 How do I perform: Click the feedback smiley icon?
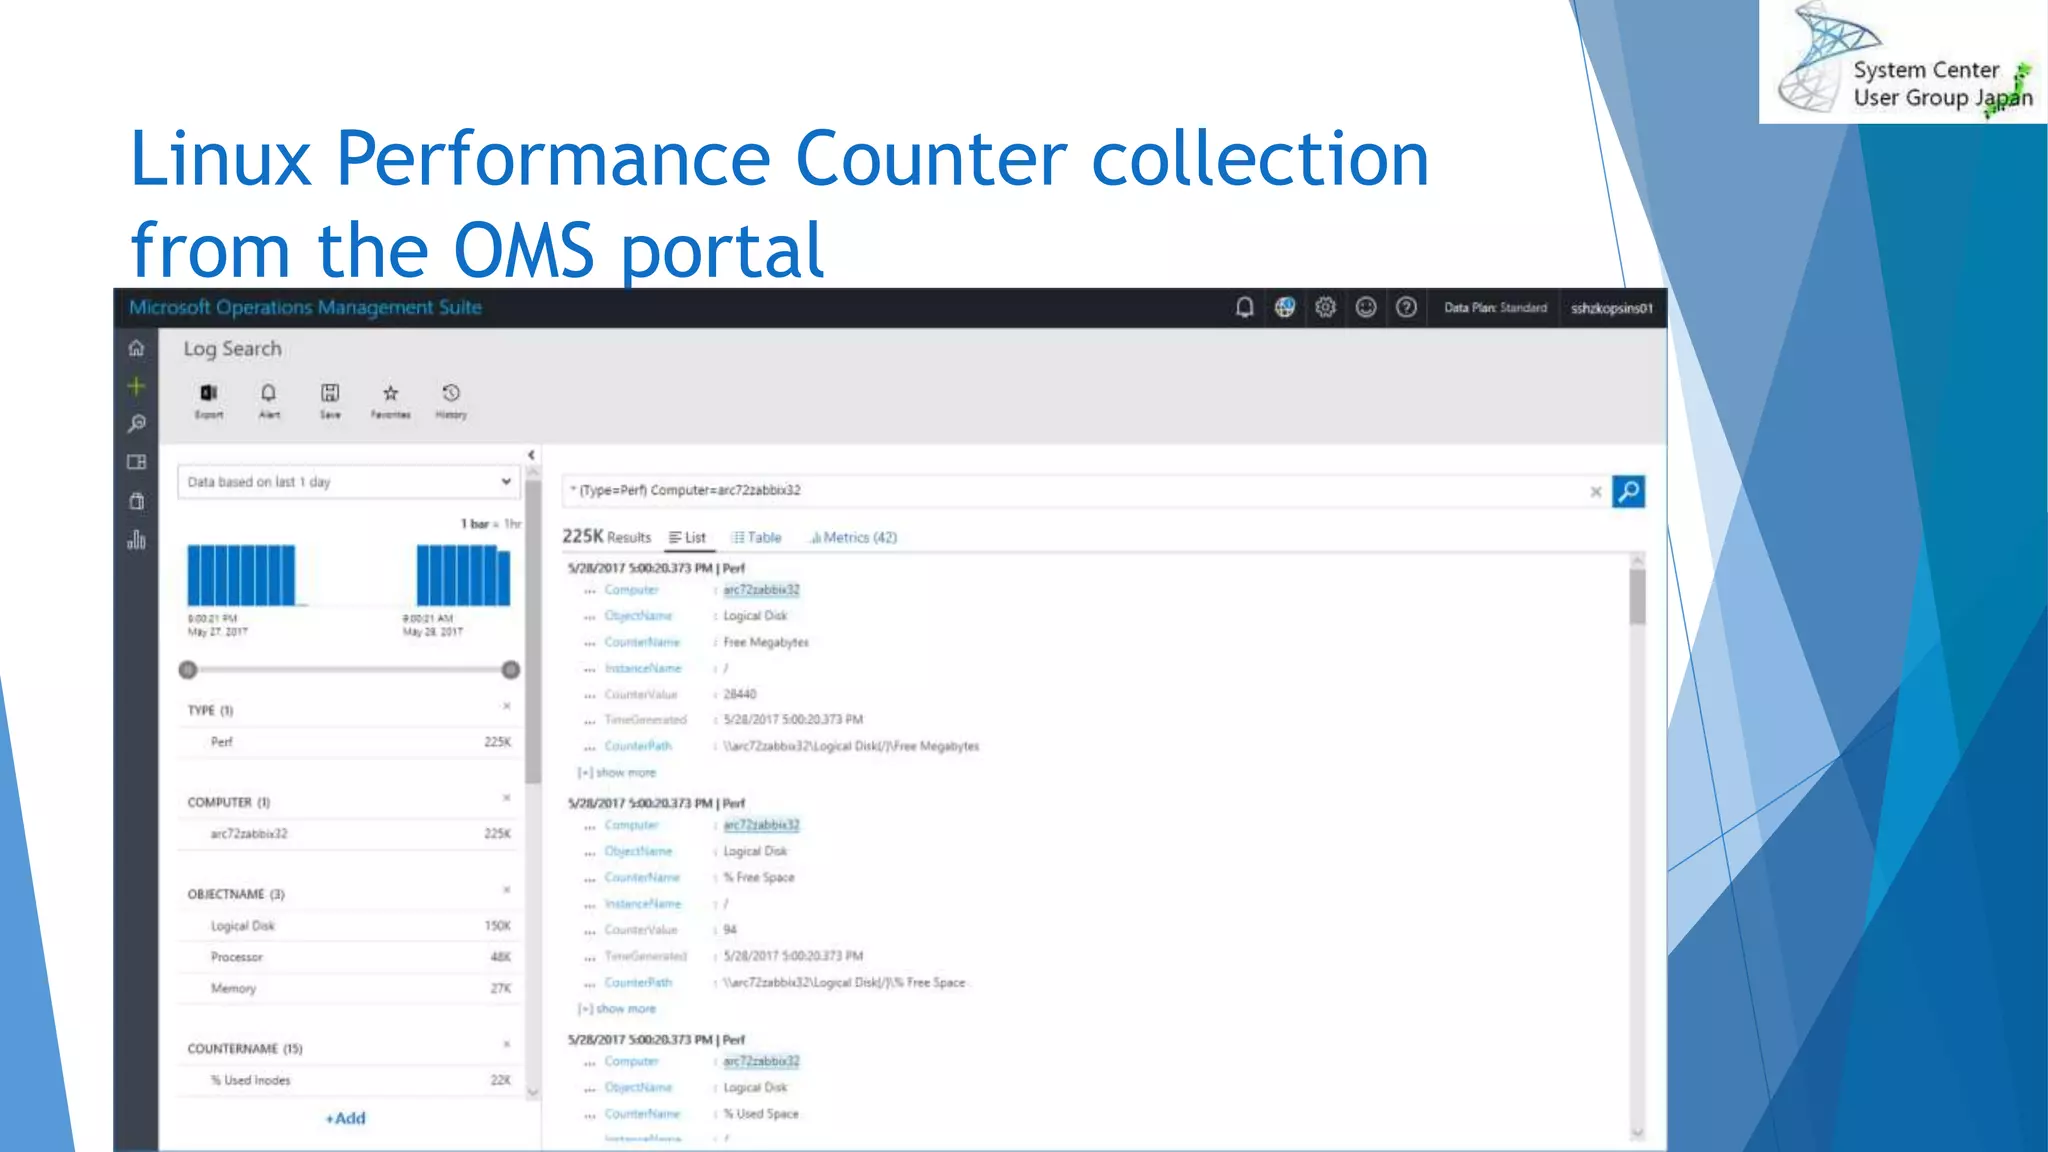1366,308
